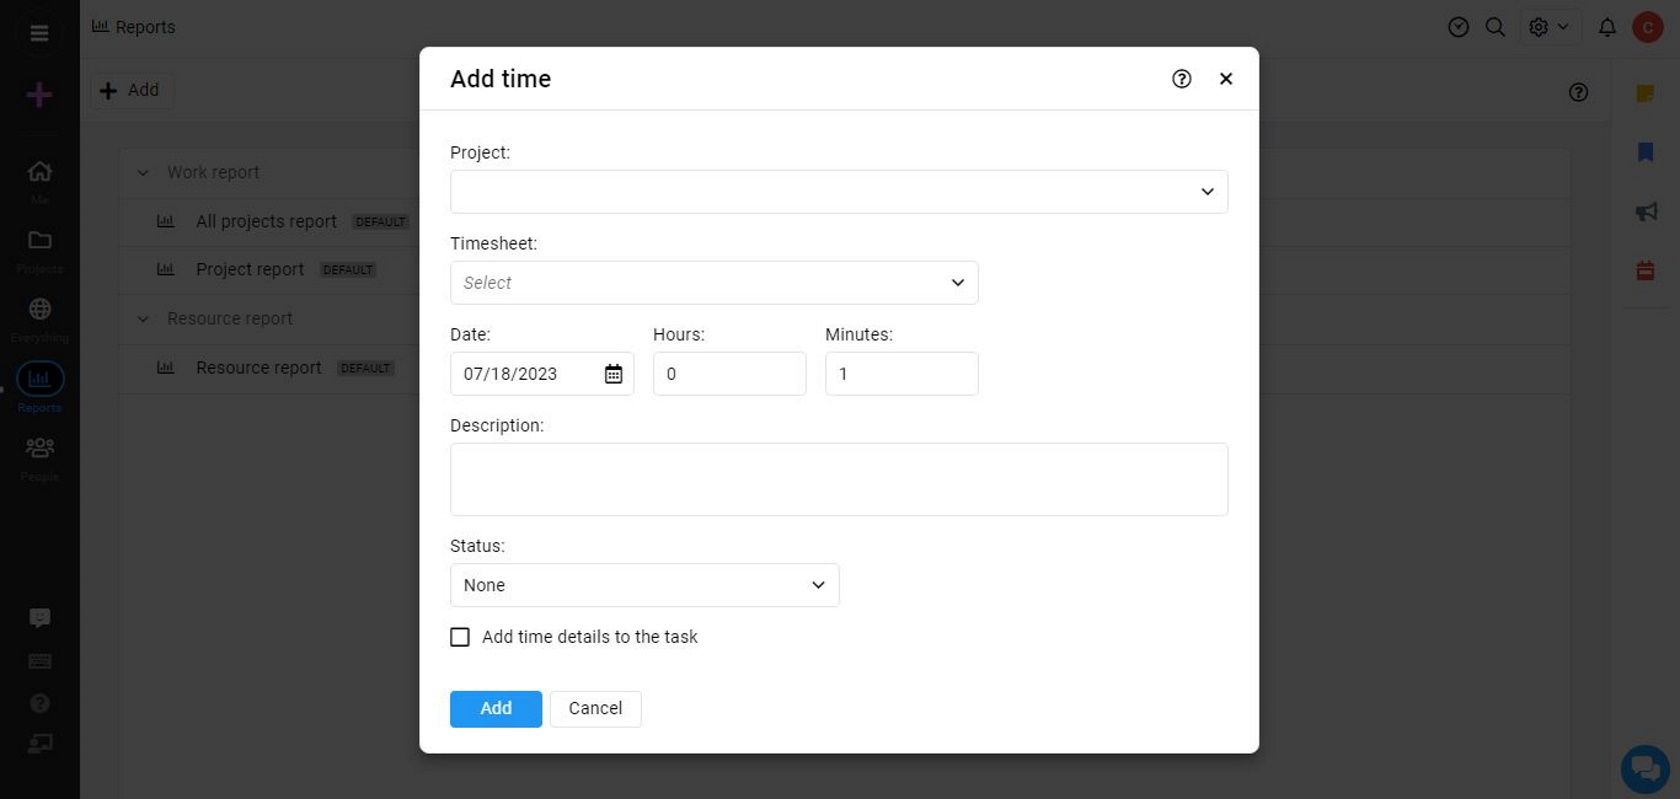Open the Status dropdown set to None
This screenshot has height=799, width=1680.
click(644, 585)
